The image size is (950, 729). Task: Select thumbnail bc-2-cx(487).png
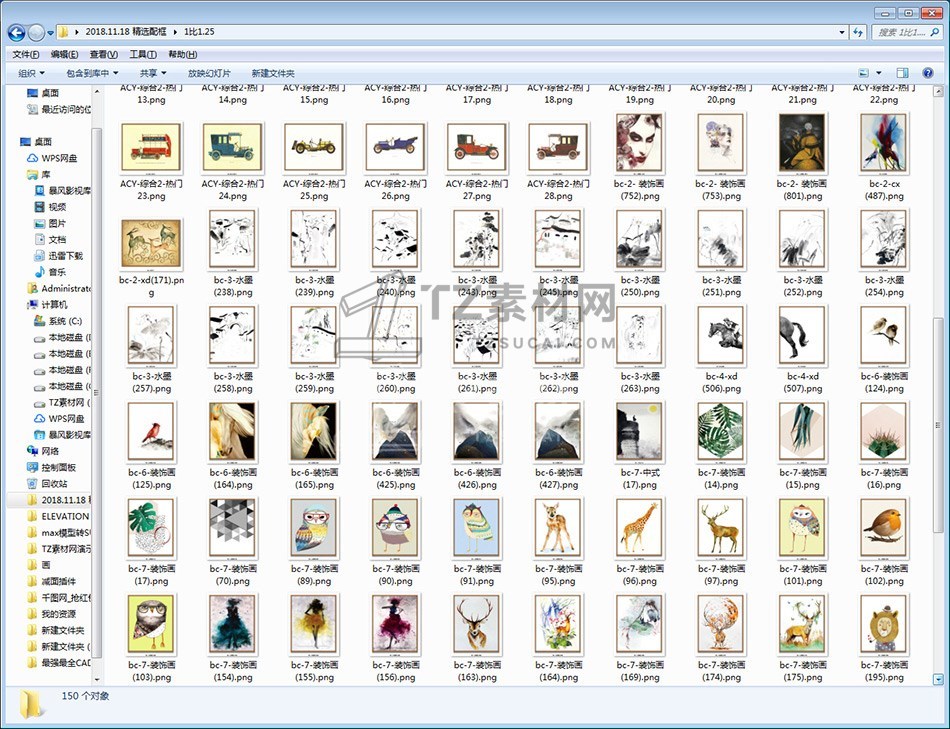tap(884, 143)
